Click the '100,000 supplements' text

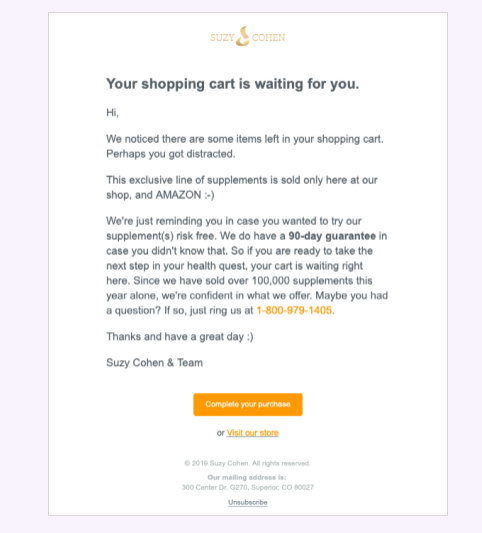(x=312, y=281)
